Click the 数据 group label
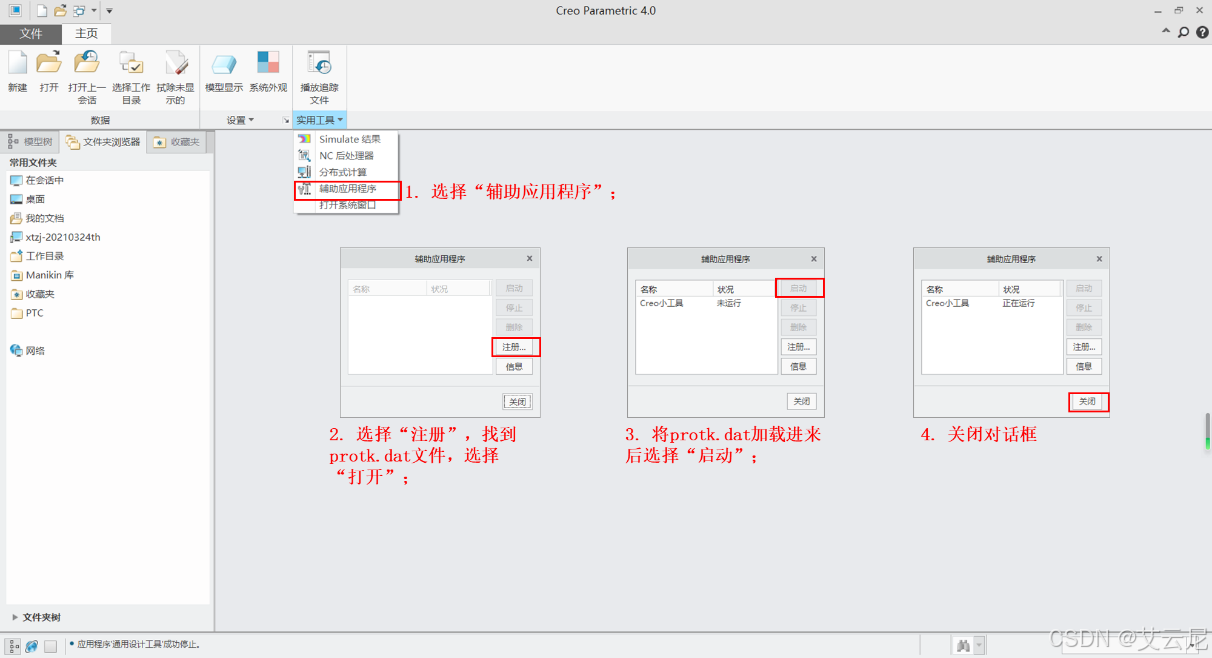The height and width of the screenshot is (658, 1212). [100, 120]
